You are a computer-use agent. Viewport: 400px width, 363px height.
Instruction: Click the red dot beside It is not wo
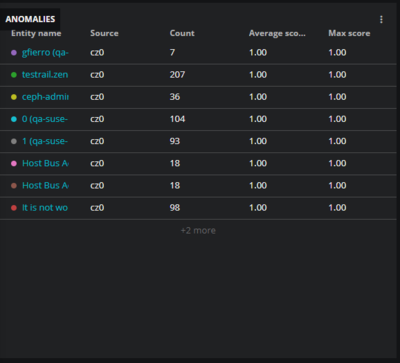[x=14, y=208]
